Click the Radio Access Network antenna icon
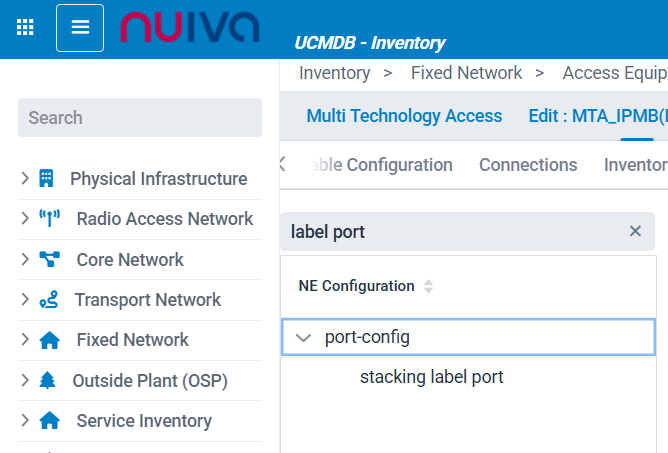 49,219
